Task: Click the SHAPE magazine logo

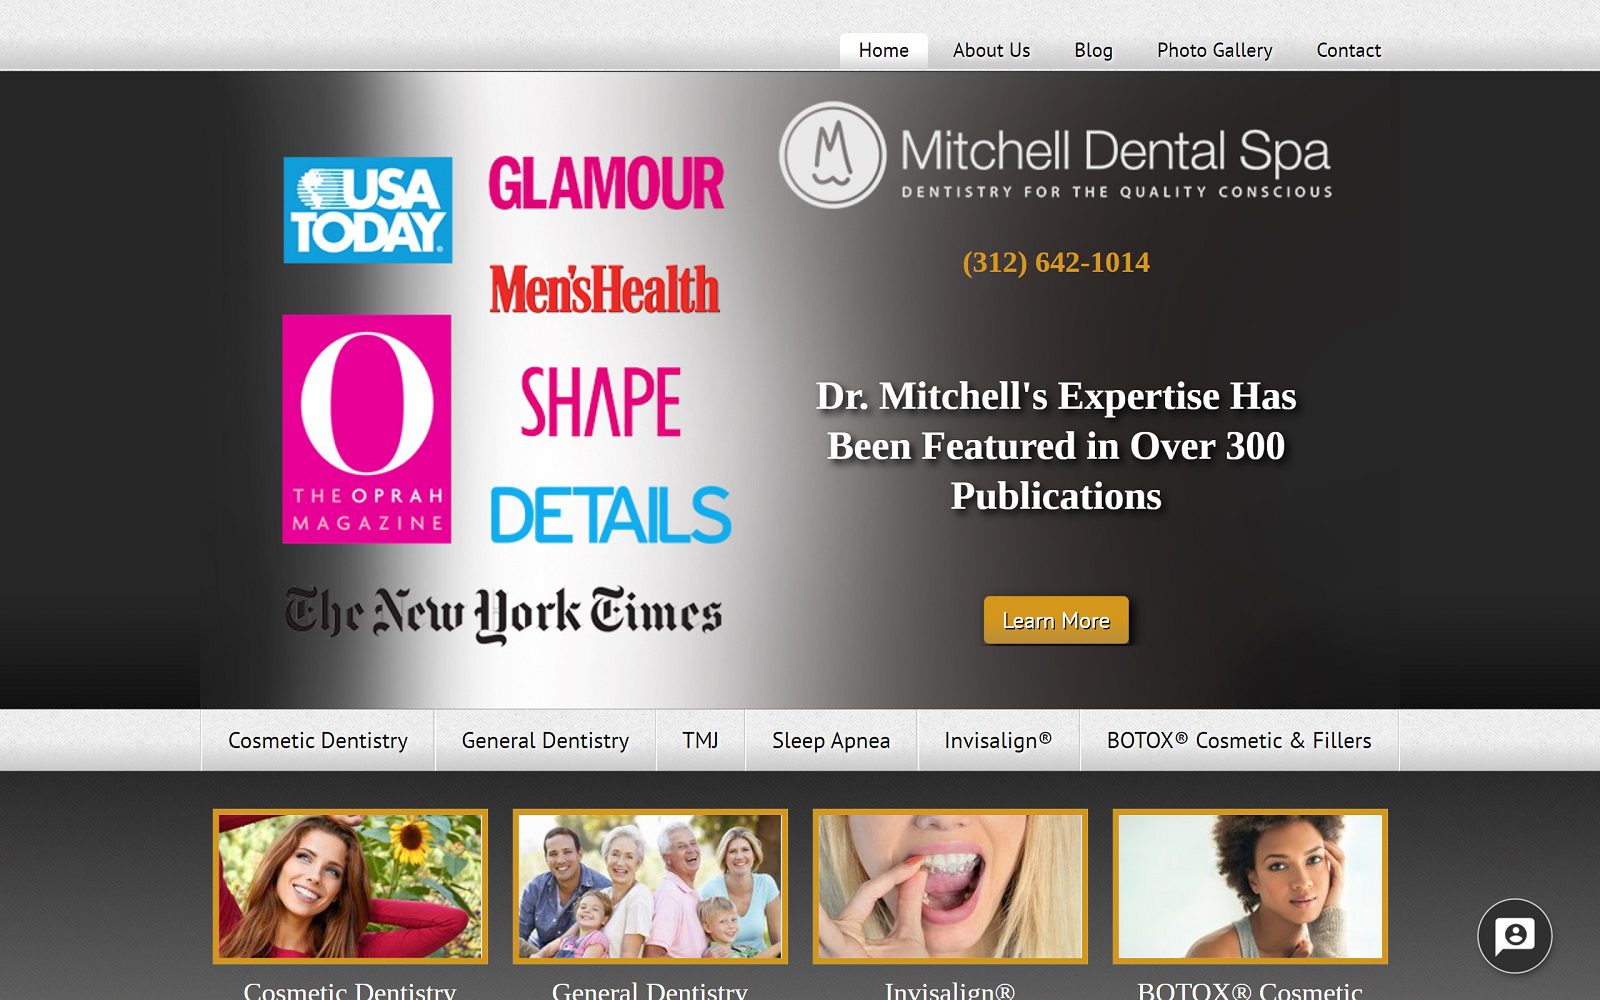Action: point(601,401)
